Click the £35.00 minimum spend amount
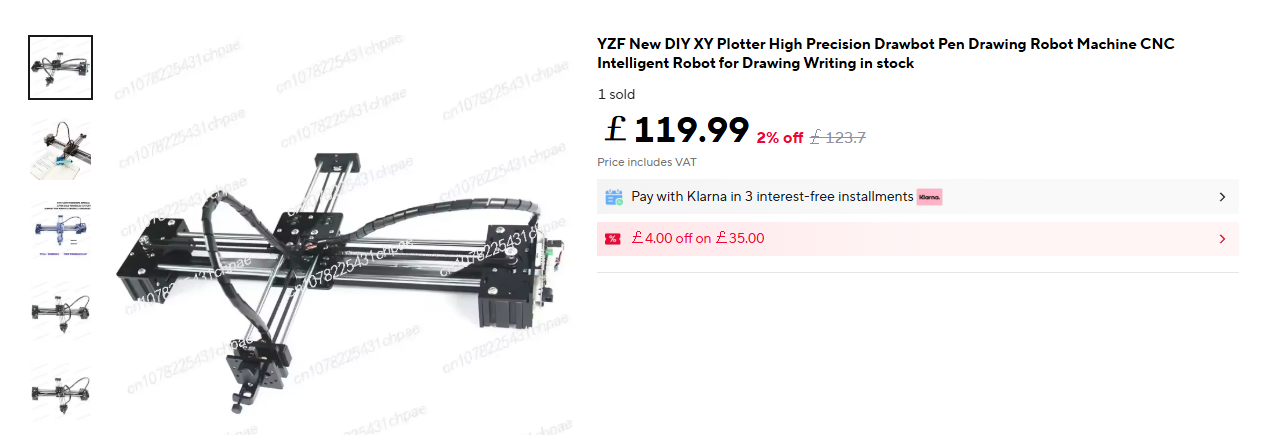Screen dimensions: 1264x435 pyautogui.click(x=740, y=239)
